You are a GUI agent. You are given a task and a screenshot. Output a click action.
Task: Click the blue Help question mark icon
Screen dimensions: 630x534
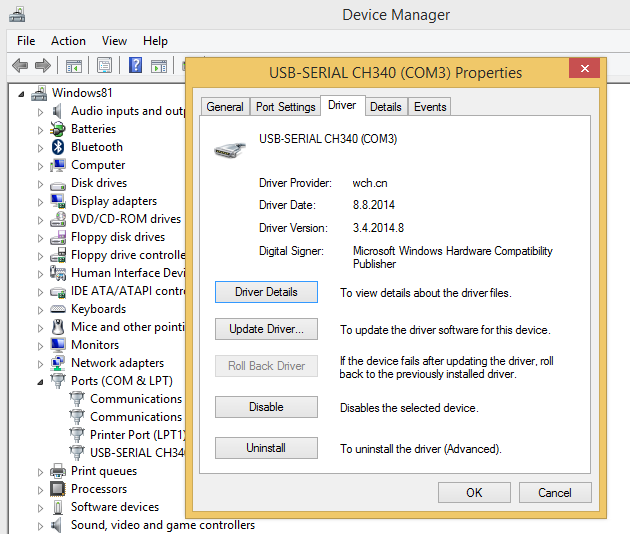pyautogui.click(x=135, y=65)
